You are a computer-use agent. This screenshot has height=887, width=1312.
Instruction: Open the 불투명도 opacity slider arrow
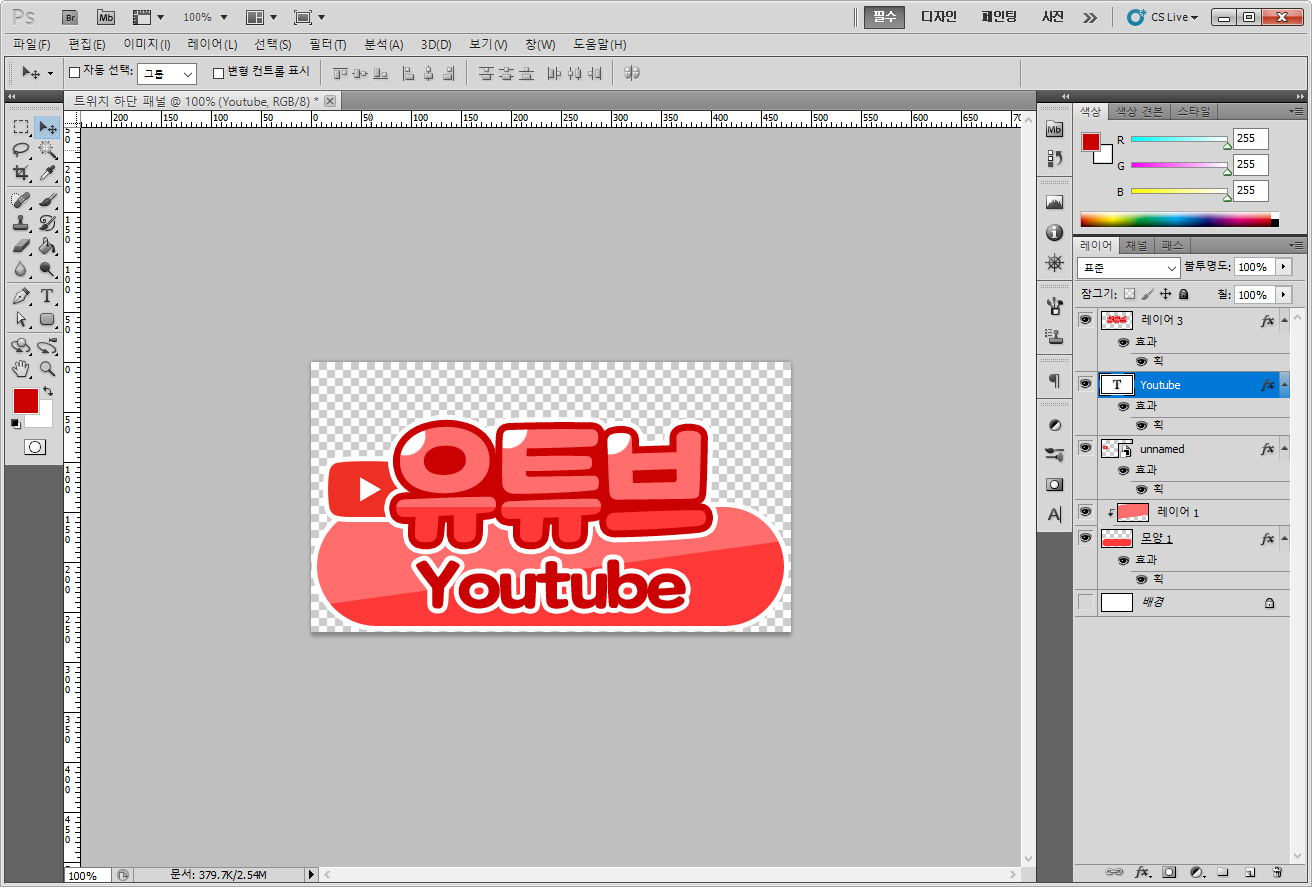(1285, 267)
